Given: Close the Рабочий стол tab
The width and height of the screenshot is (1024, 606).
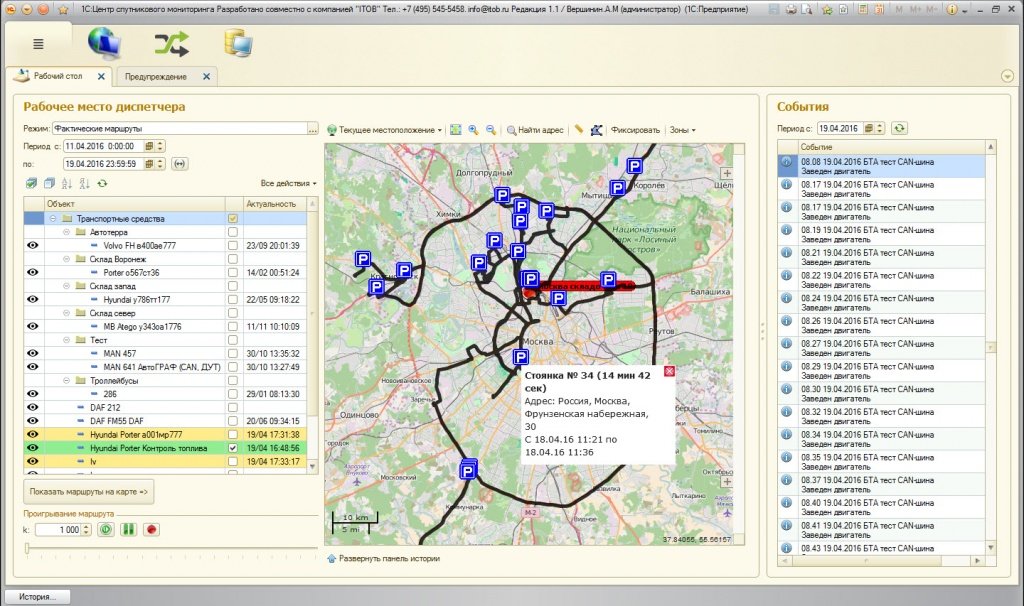Looking at the screenshot, I should 101,76.
